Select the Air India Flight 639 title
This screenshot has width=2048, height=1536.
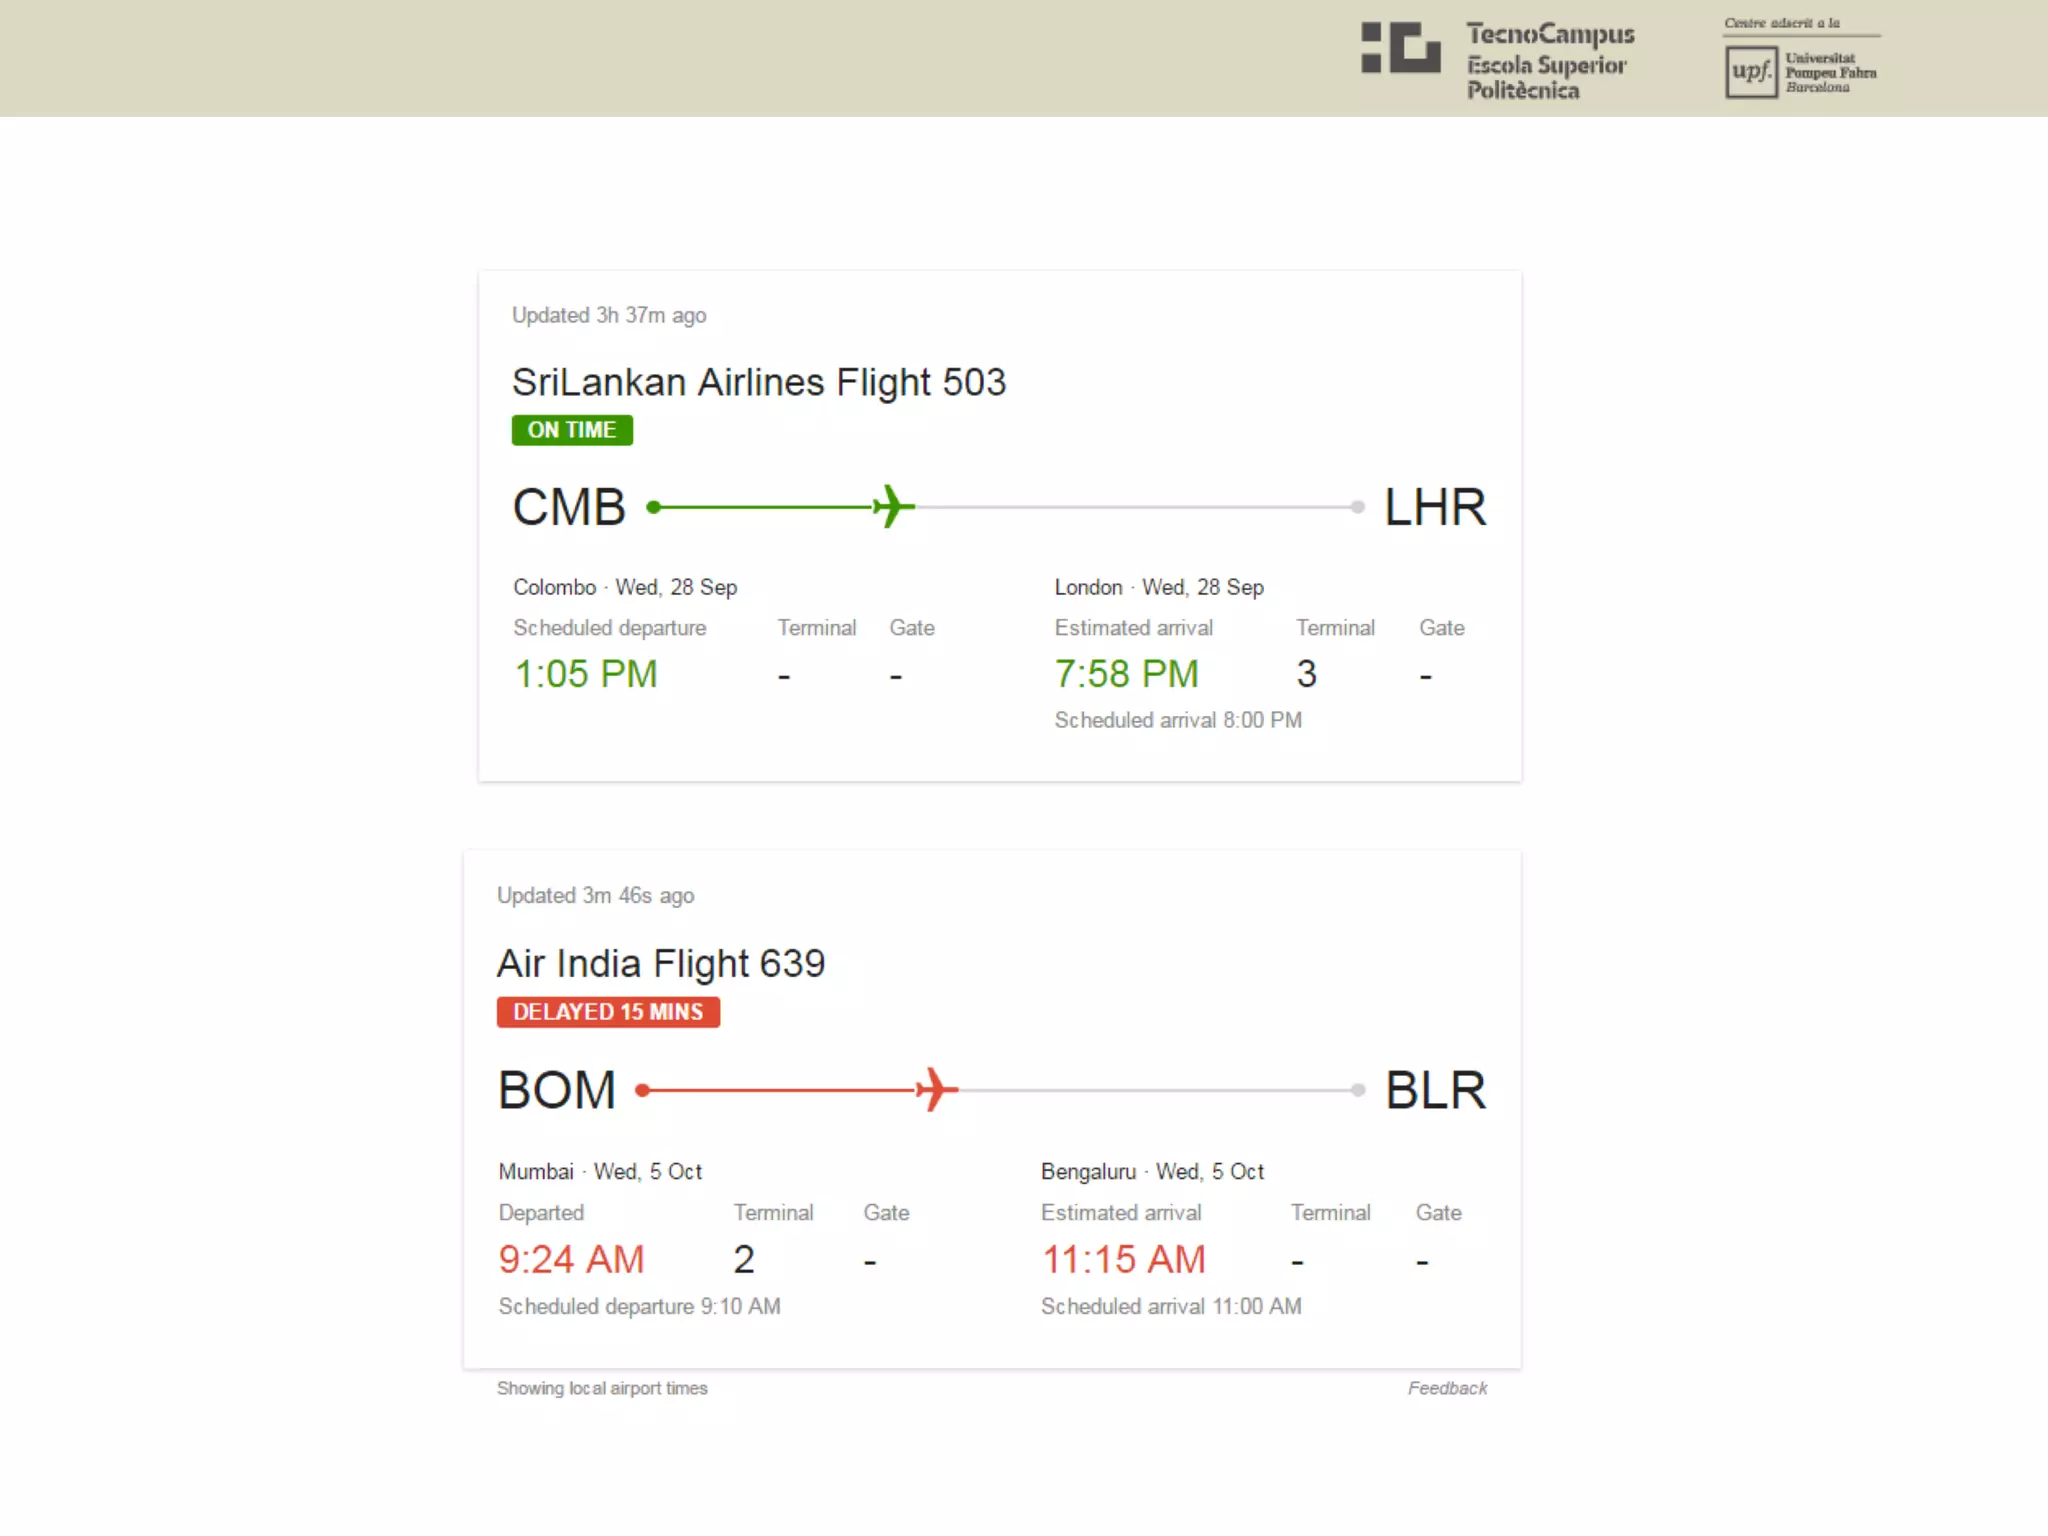(x=661, y=964)
